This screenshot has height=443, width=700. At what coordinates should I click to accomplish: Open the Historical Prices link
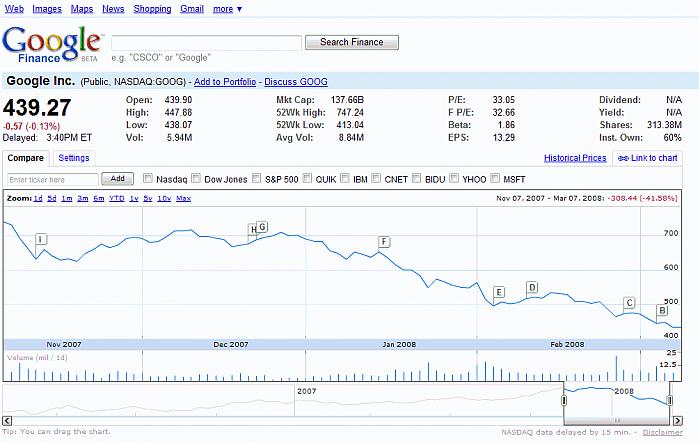[x=575, y=158]
